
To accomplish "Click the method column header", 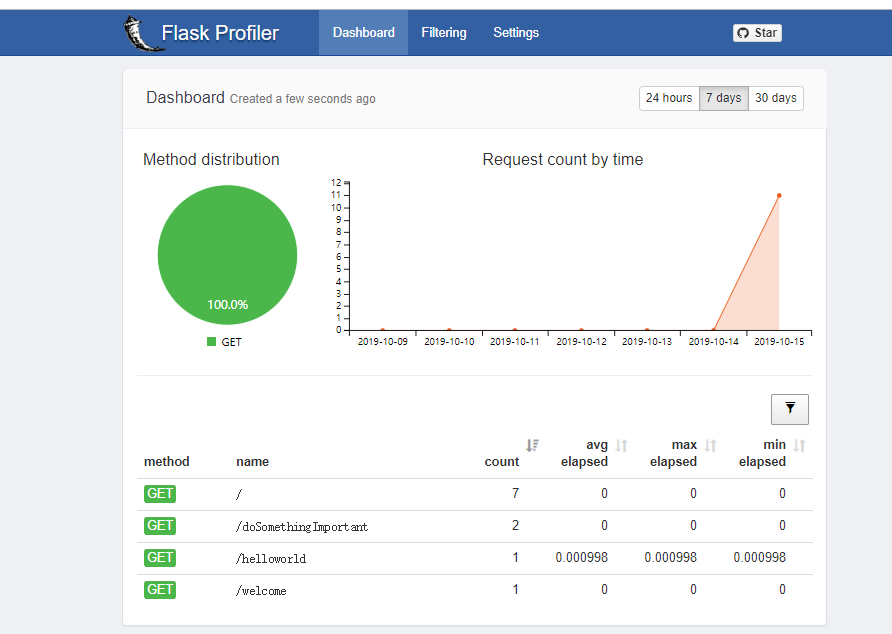I will click(x=167, y=462).
